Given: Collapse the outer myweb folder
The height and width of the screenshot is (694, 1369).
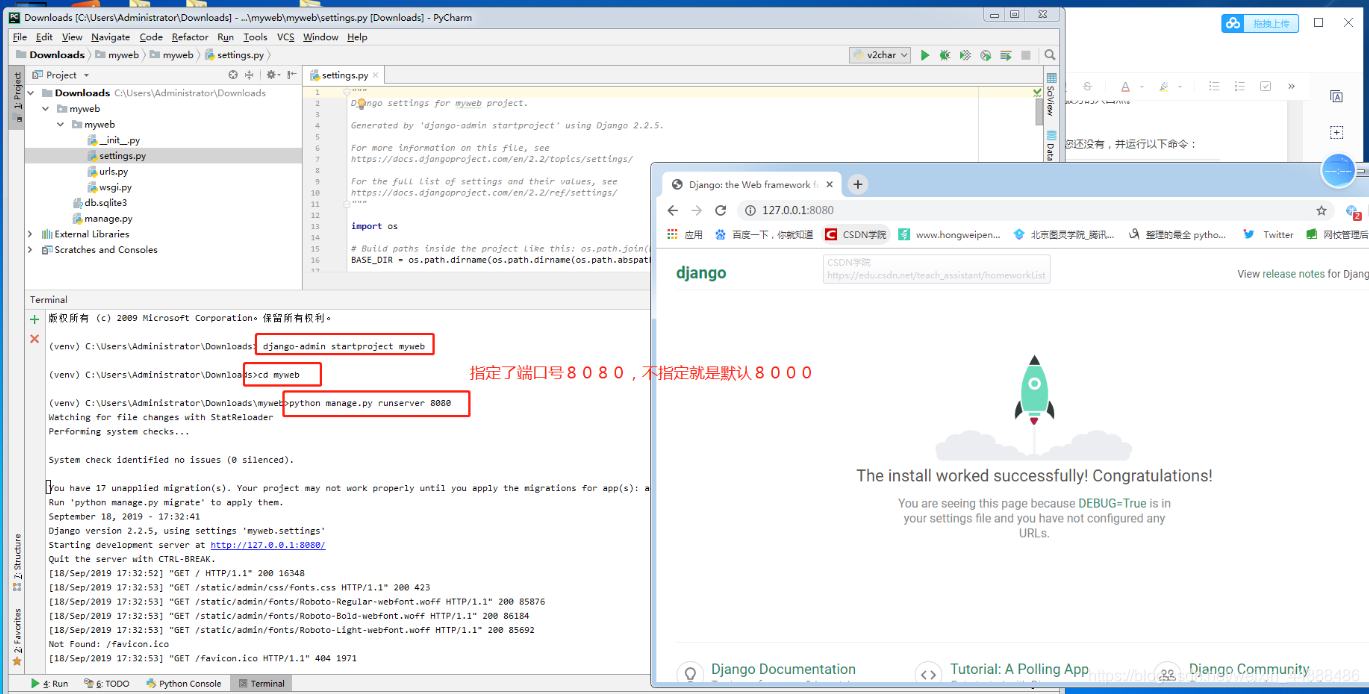Looking at the screenshot, I should (46, 109).
